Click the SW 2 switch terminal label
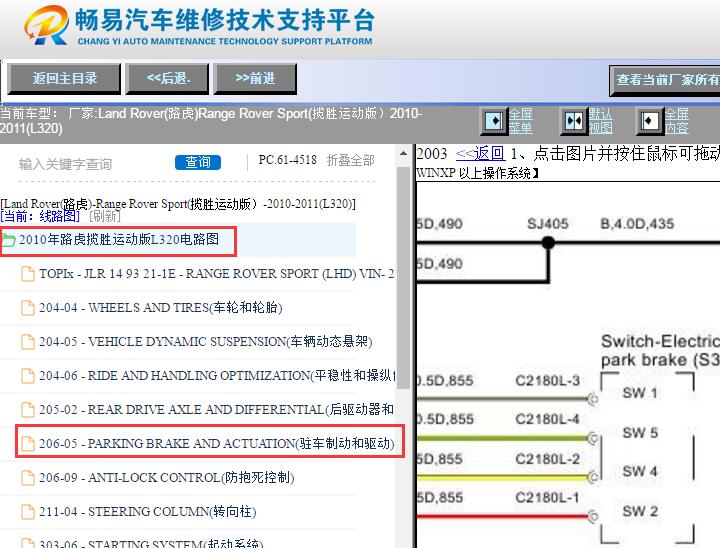The image size is (720, 548). [640, 511]
